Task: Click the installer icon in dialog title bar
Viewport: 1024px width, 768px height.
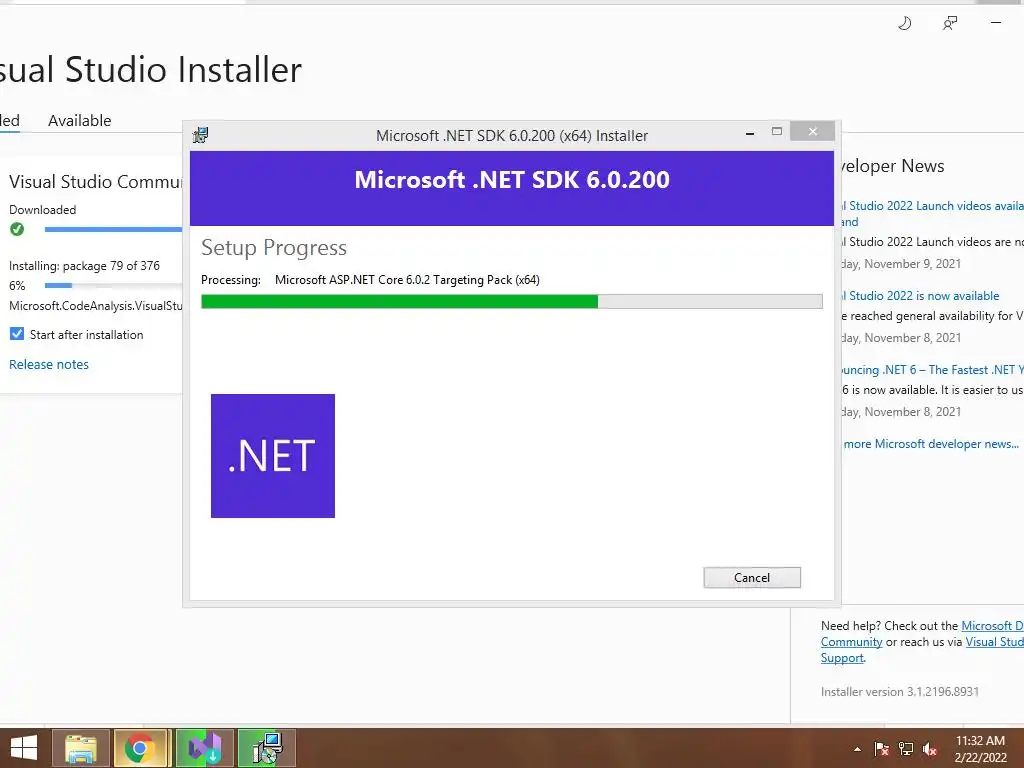Action: (200, 135)
